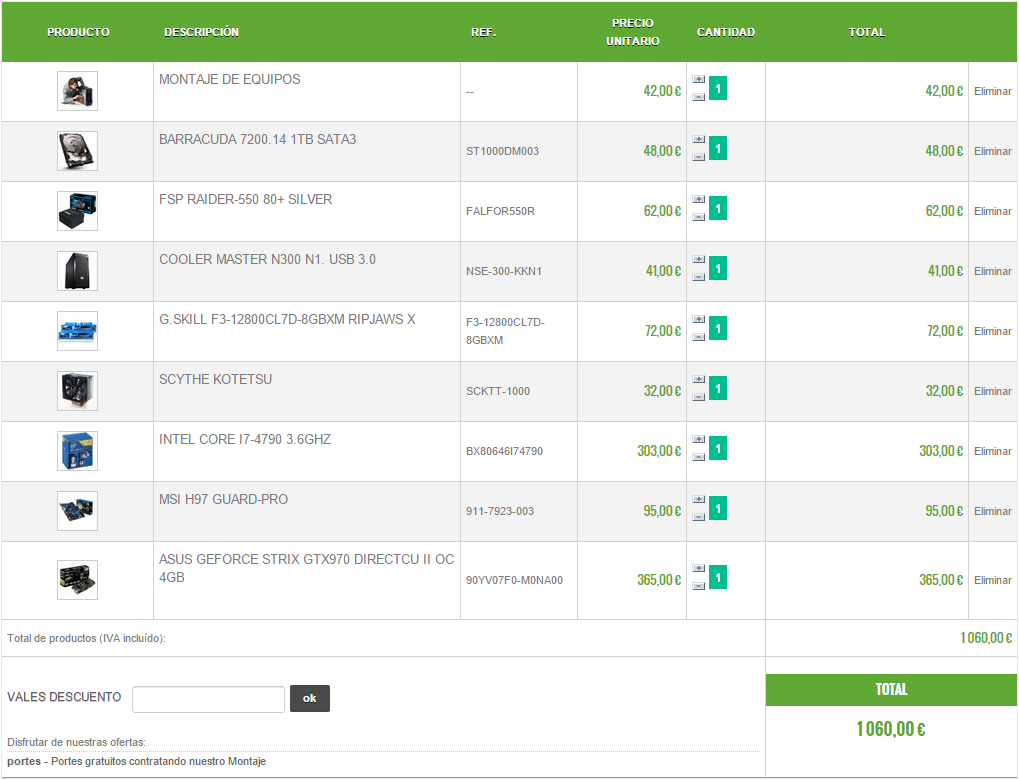
Task: Click 'Total de productos (IVA incluído)' label
Action: [86, 638]
